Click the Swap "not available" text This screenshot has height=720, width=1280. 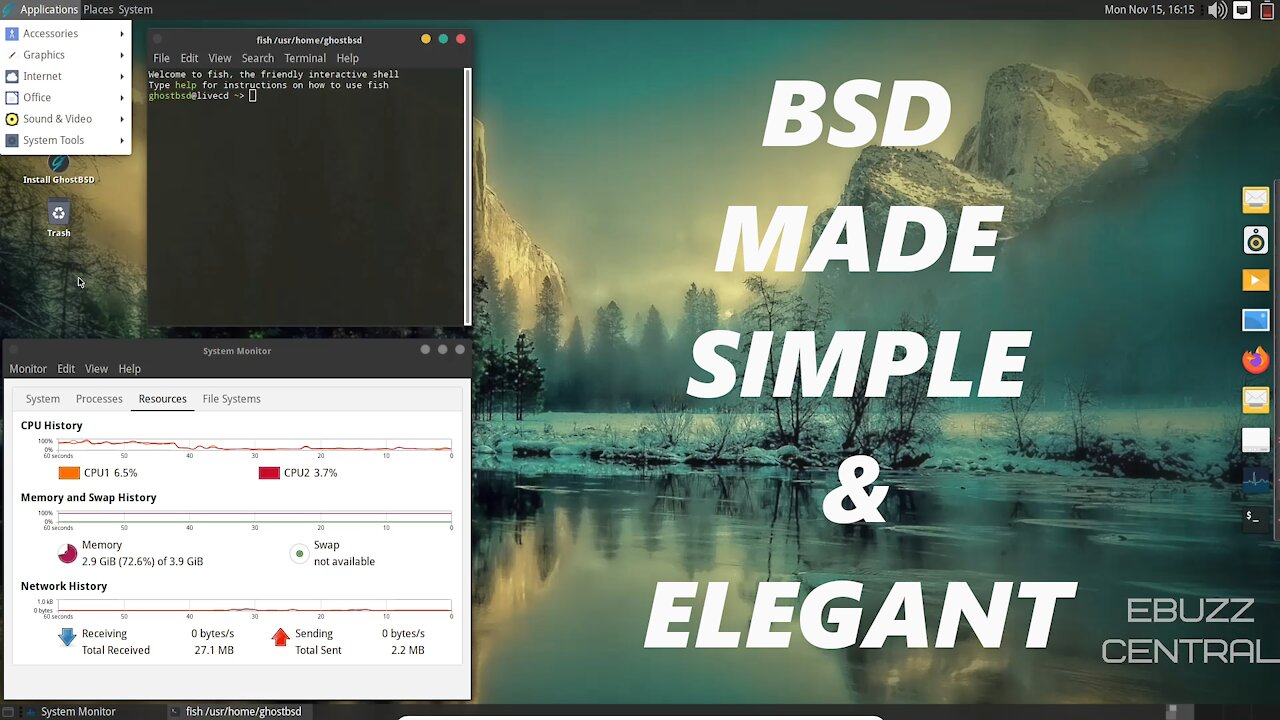(344, 562)
